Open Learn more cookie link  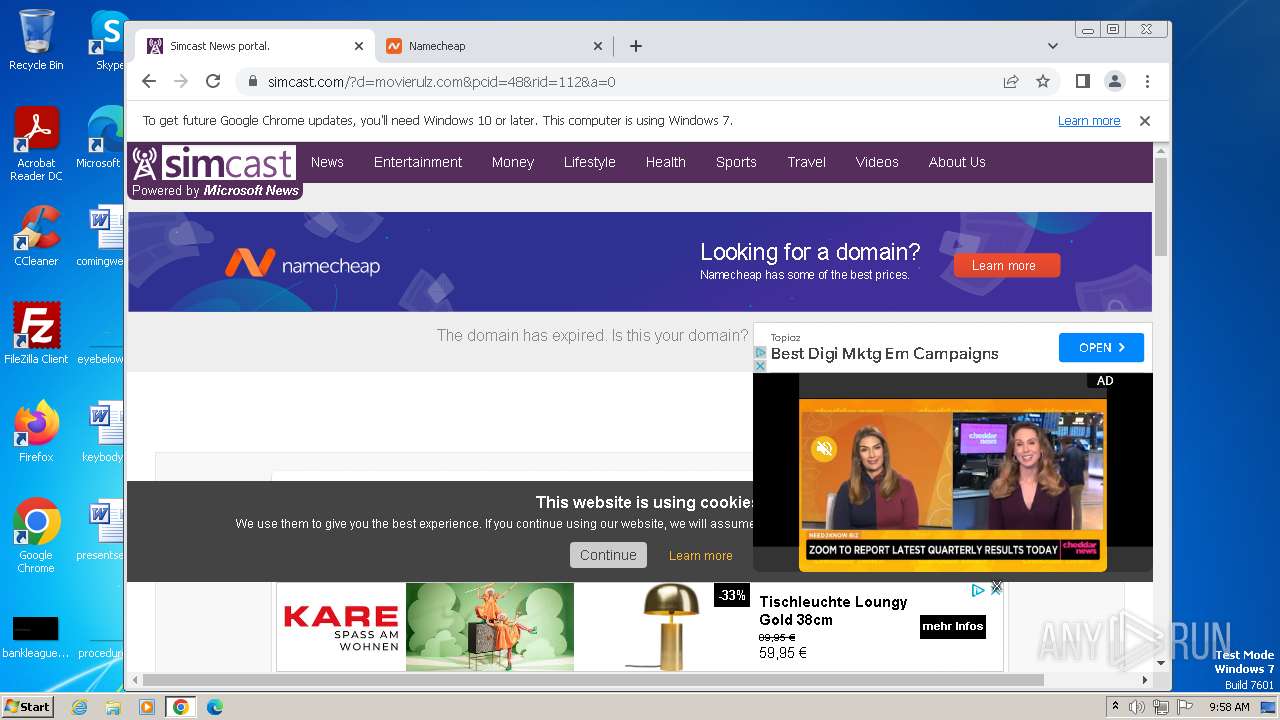point(700,556)
